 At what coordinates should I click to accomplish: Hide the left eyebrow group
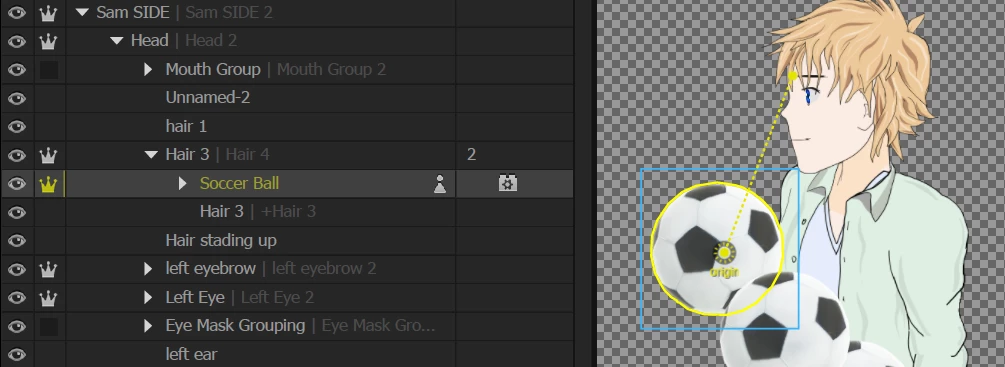[x=16, y=269]
